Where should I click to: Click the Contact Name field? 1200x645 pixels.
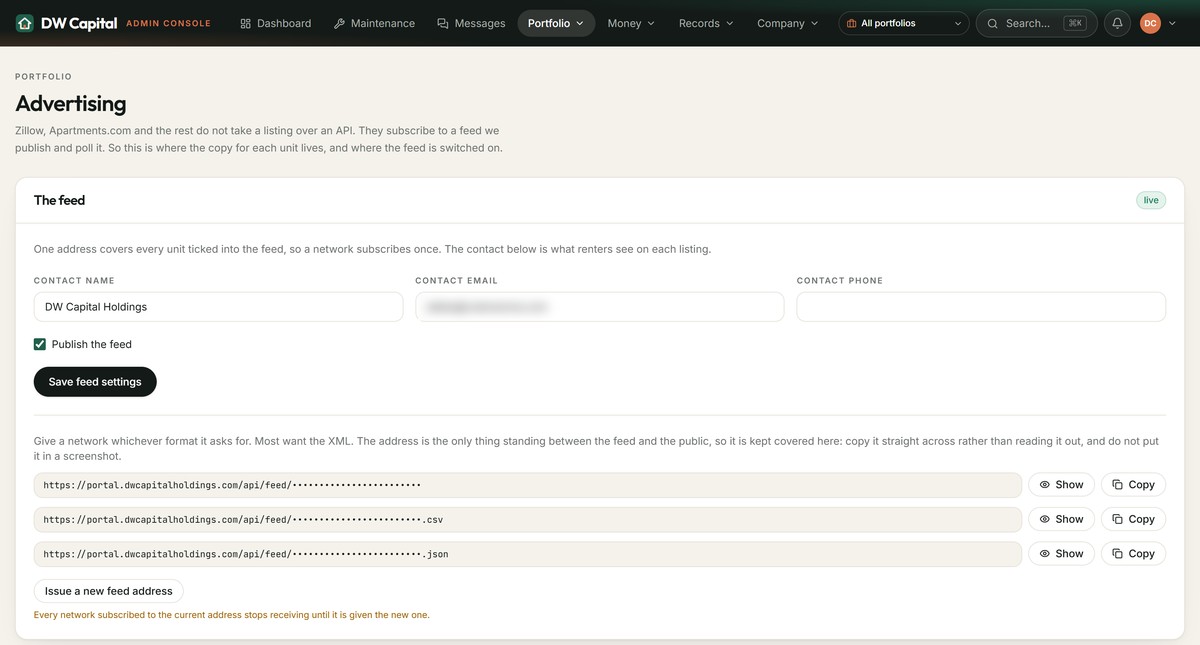point(218,307)
